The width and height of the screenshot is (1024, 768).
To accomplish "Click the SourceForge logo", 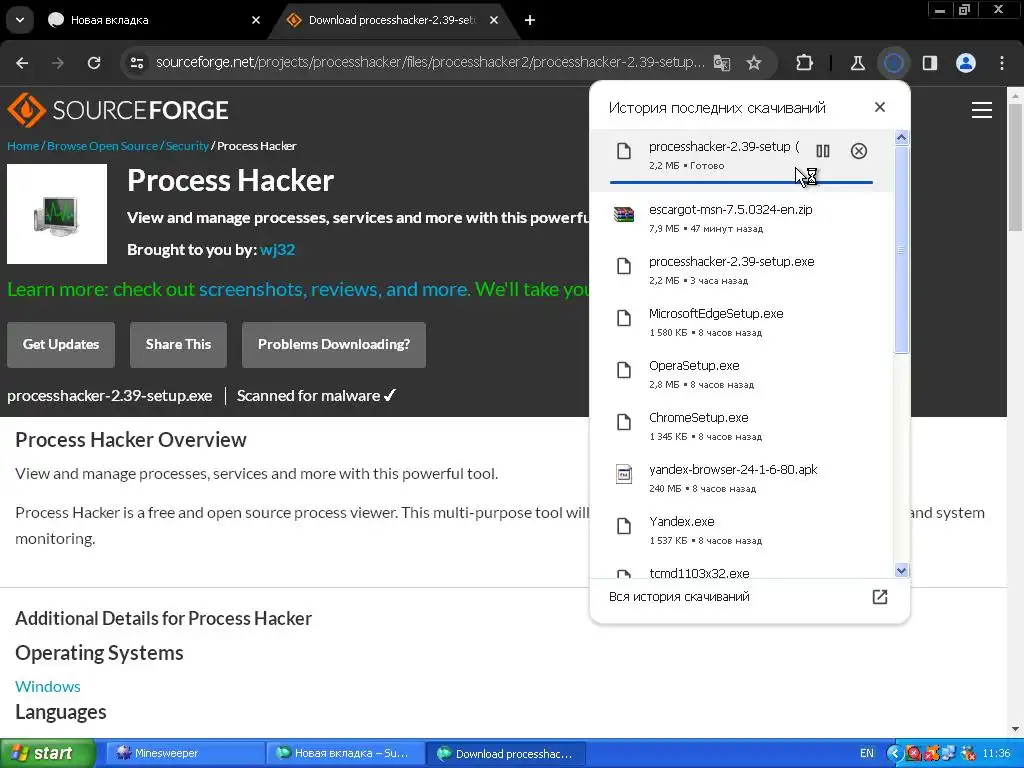I will [x=118, y=110].
